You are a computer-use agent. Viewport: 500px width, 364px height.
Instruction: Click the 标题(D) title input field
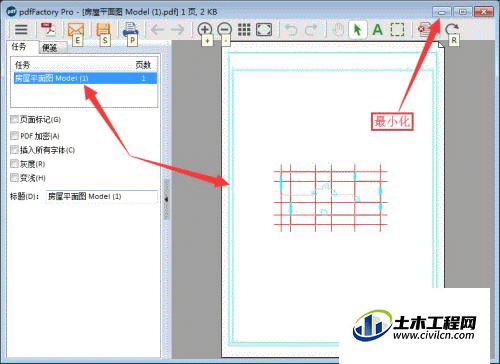[101, 196]
